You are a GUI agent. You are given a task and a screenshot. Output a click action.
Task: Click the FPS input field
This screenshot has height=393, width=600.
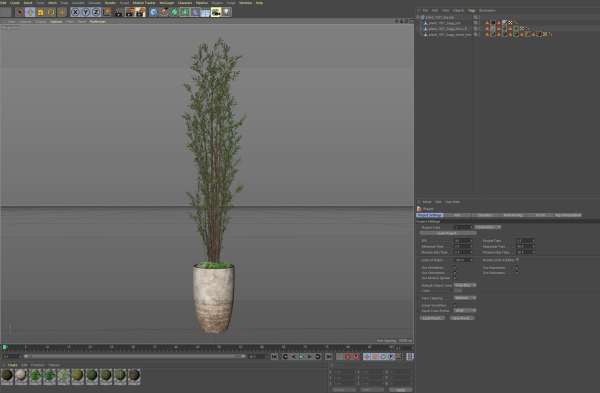(x=463, y=241)
